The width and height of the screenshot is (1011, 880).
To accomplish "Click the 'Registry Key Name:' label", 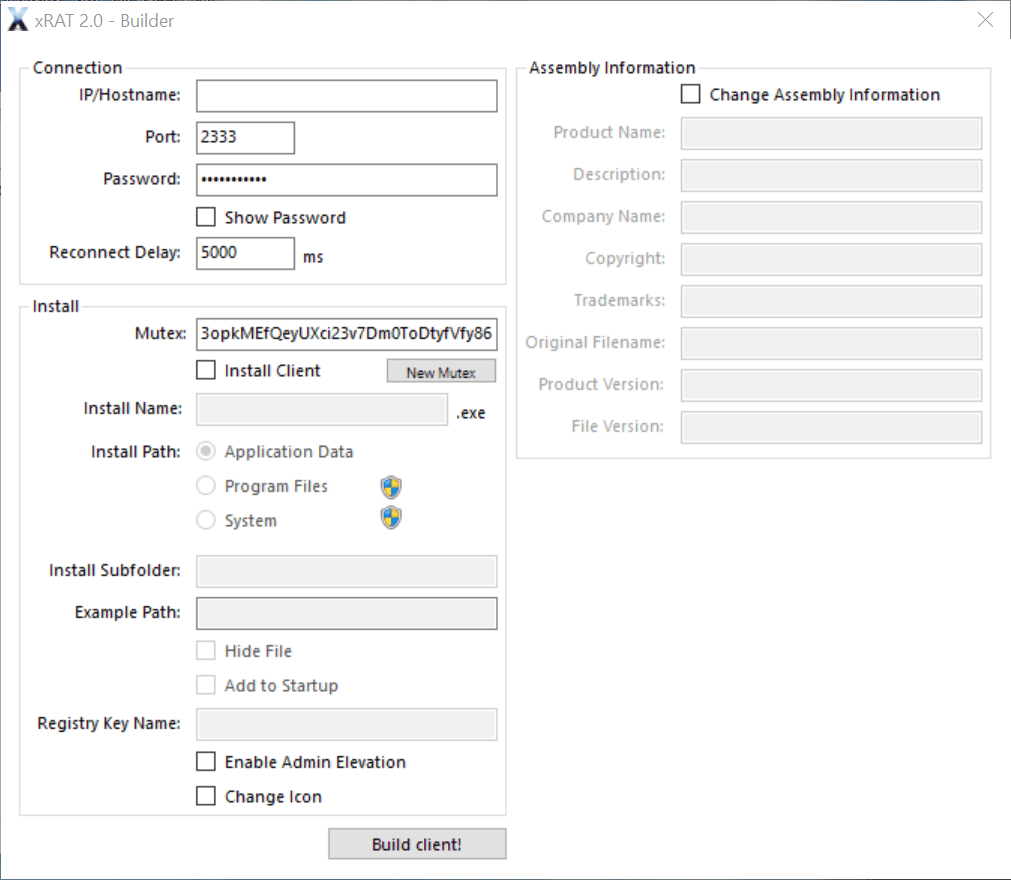I will 109,723.
